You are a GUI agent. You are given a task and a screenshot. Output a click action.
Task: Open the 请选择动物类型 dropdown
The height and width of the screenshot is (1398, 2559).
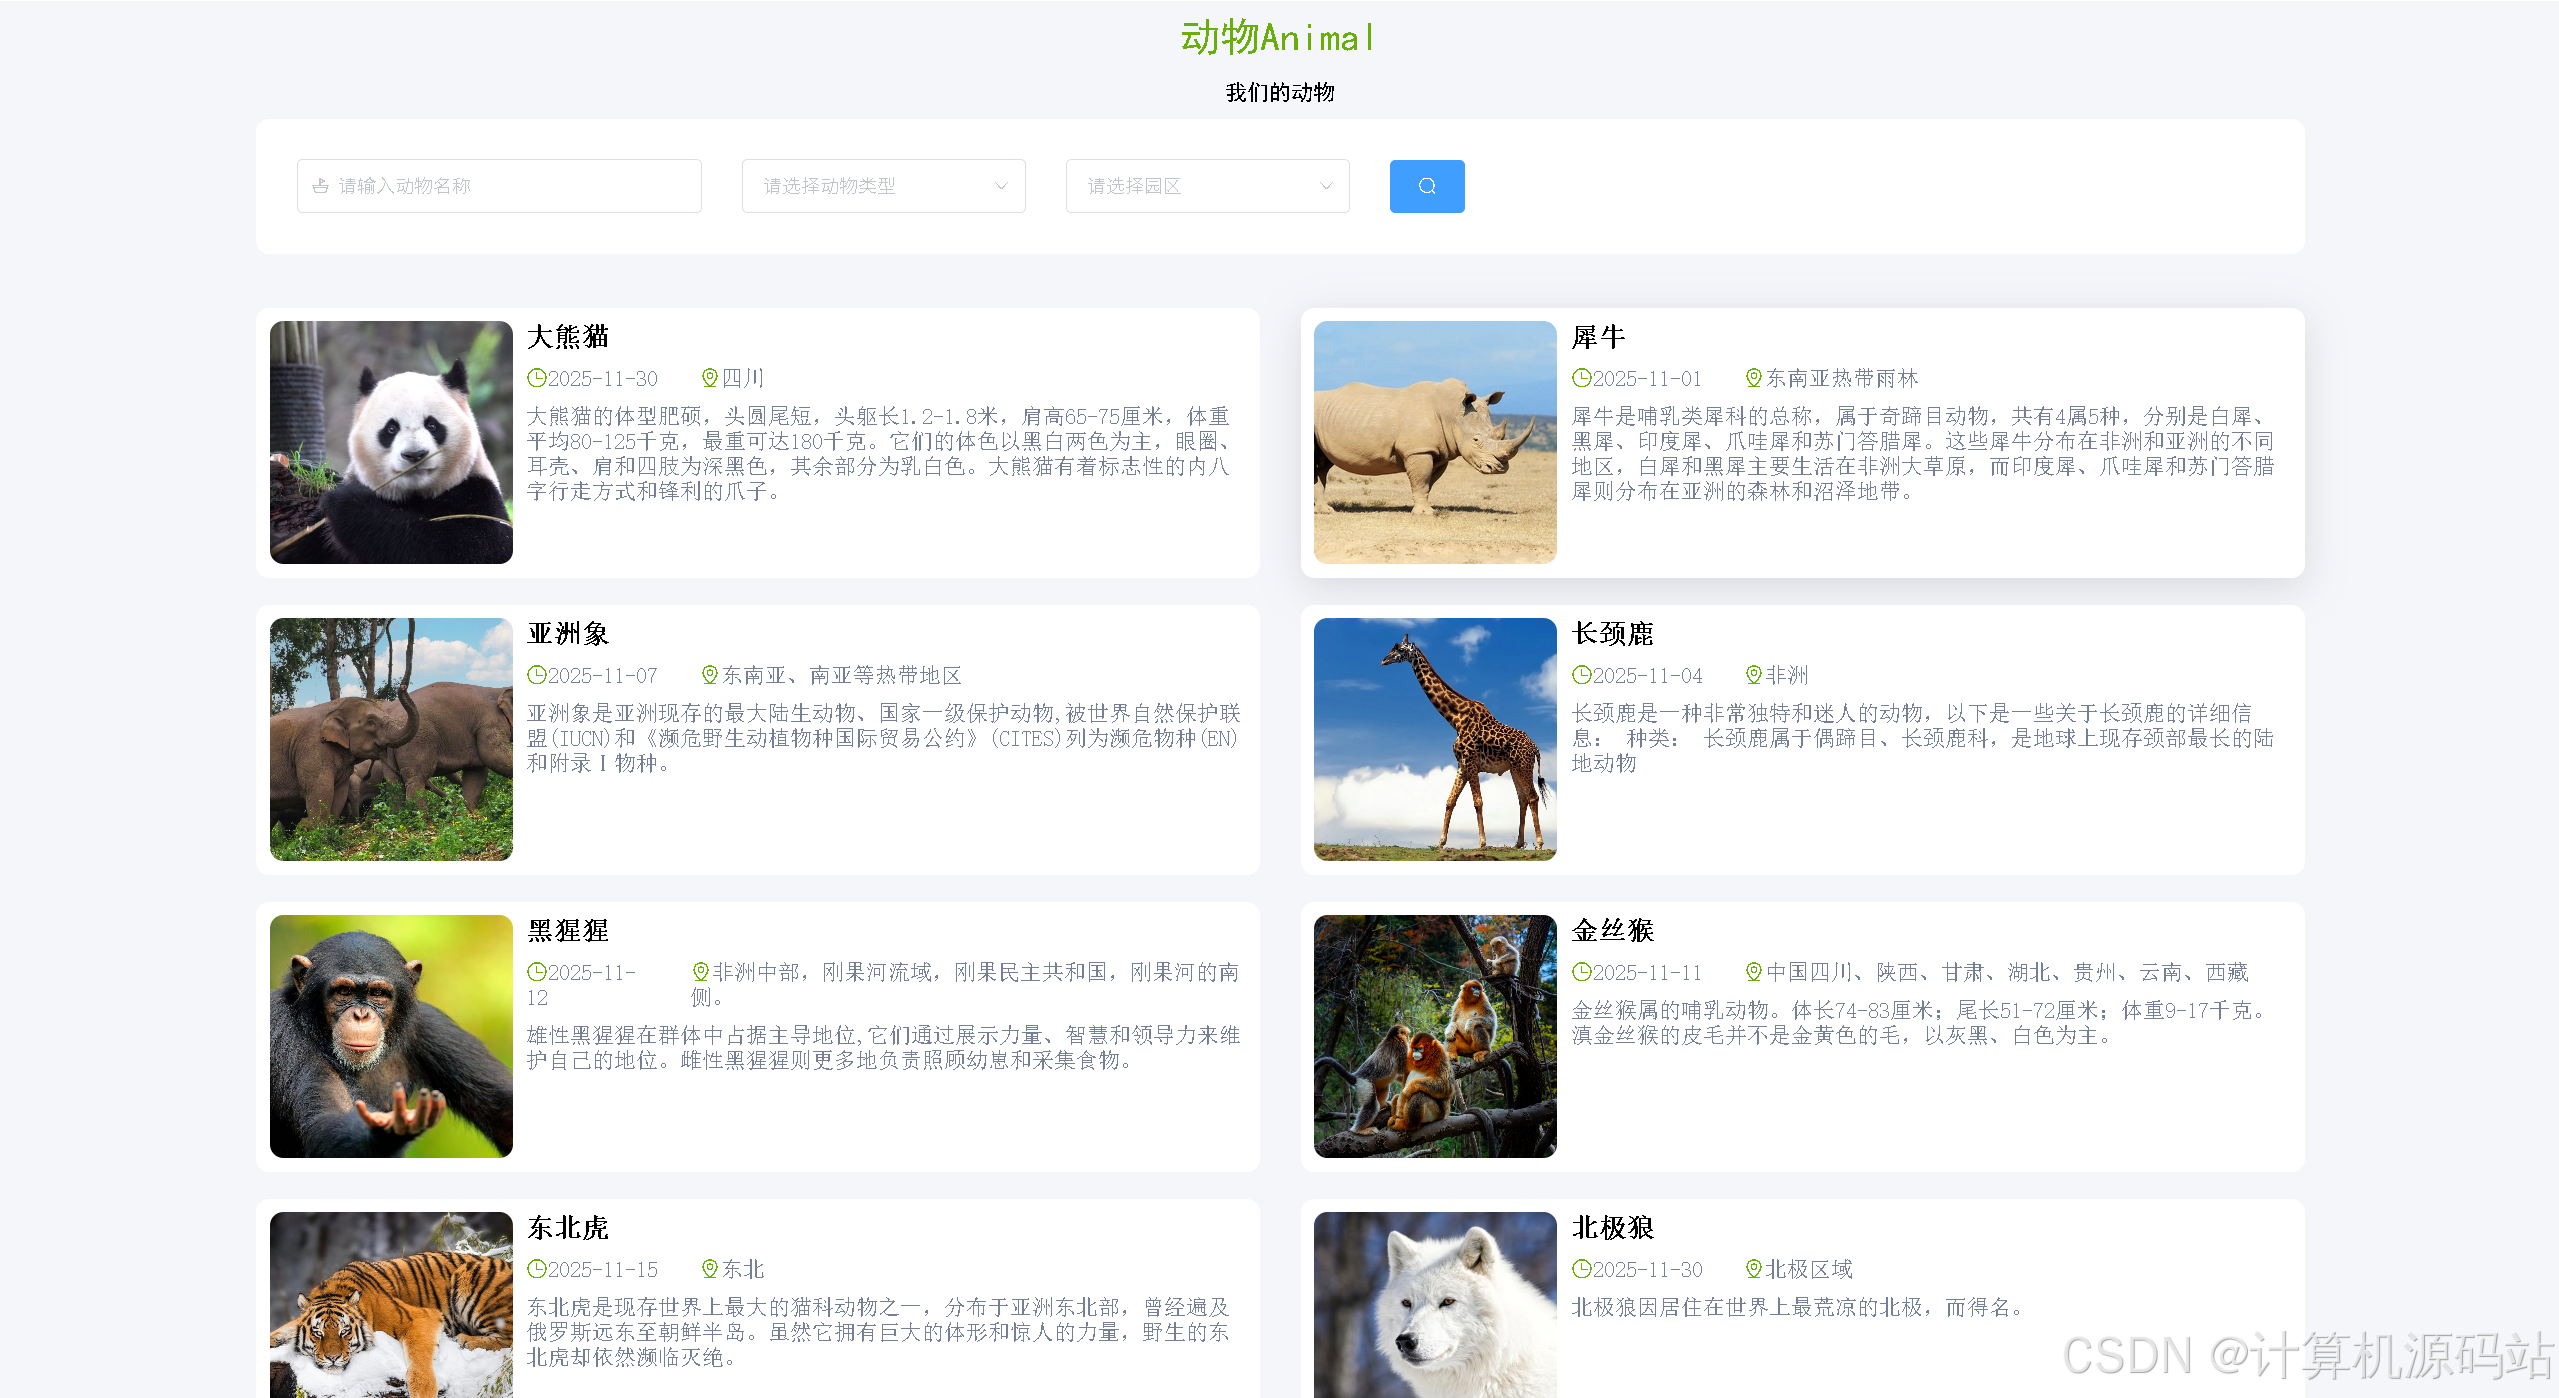[x=883, y=186]
